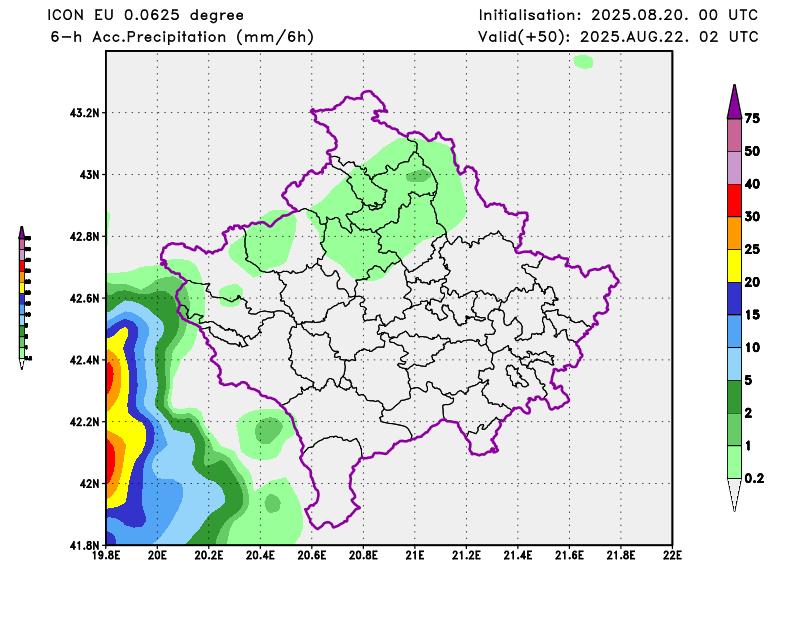Click the colorbar label '30'

pyautogui.click(x=752, y=216)
